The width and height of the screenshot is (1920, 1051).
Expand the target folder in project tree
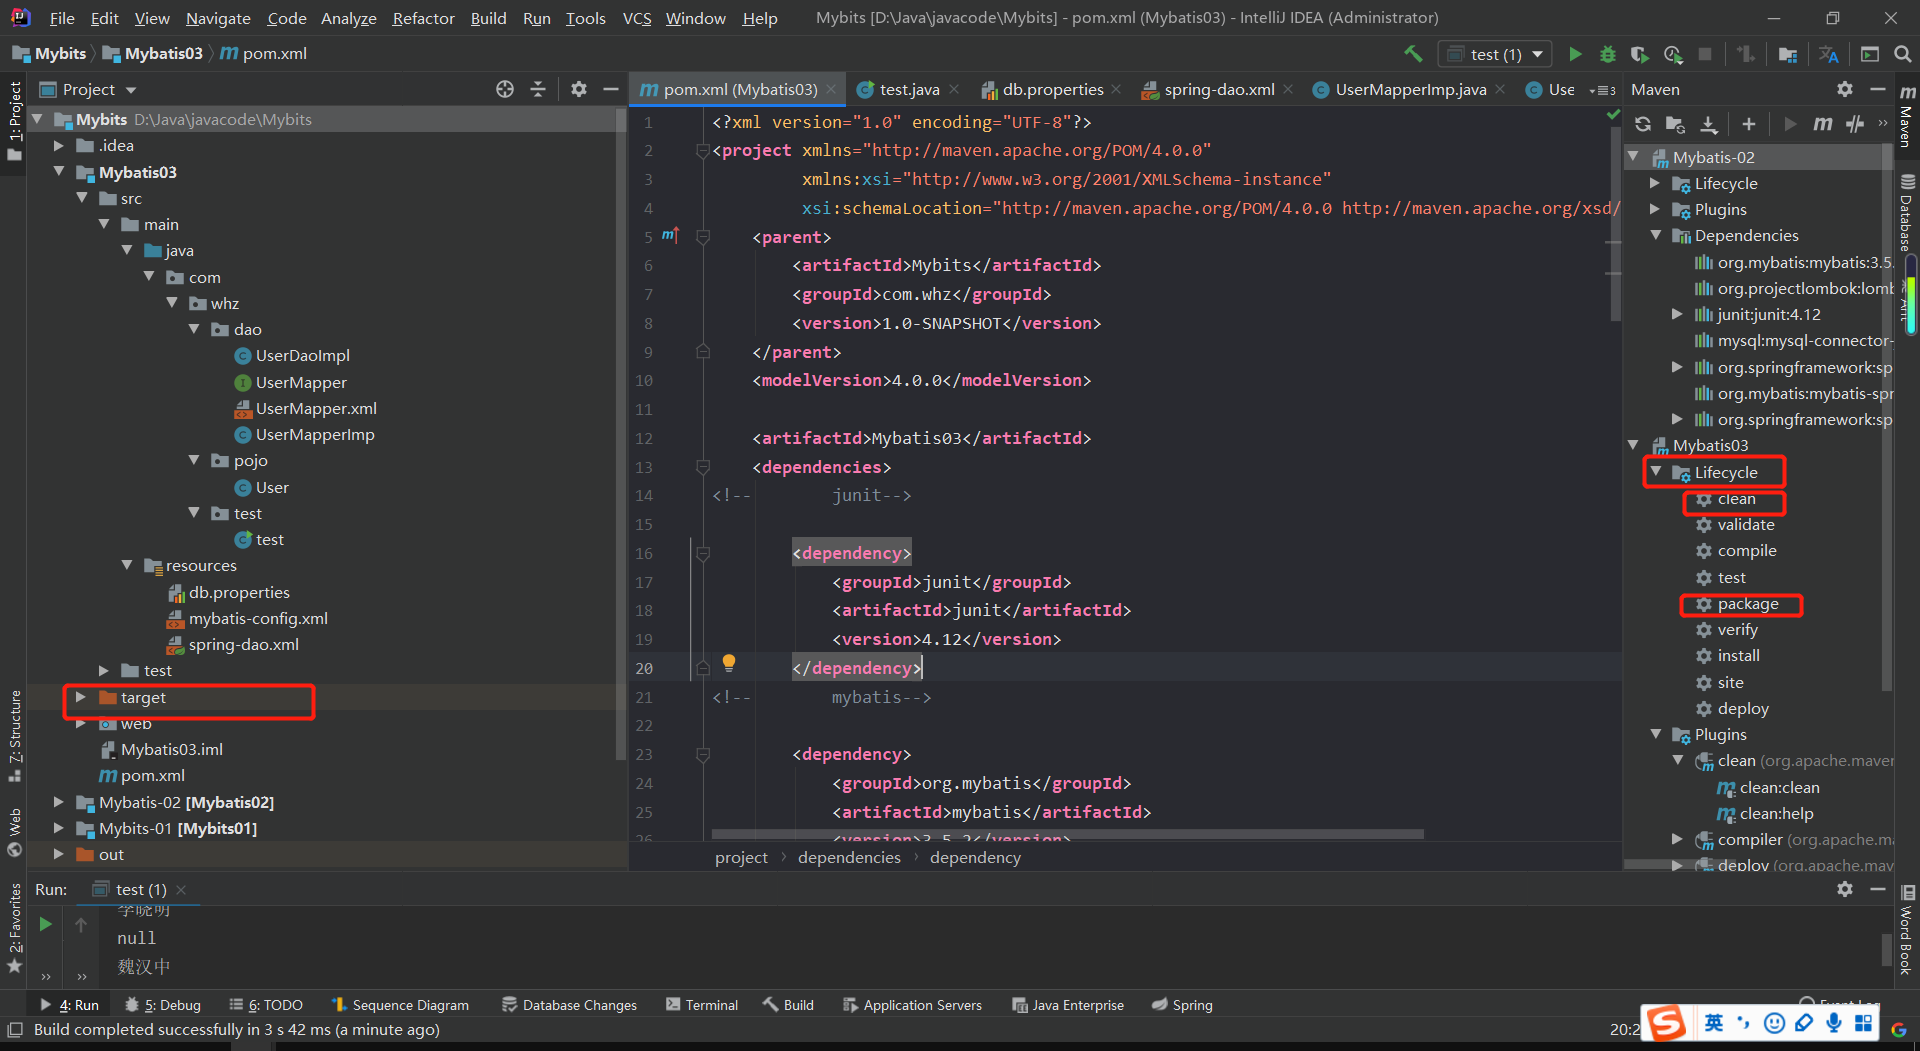(x=81, y=697)
